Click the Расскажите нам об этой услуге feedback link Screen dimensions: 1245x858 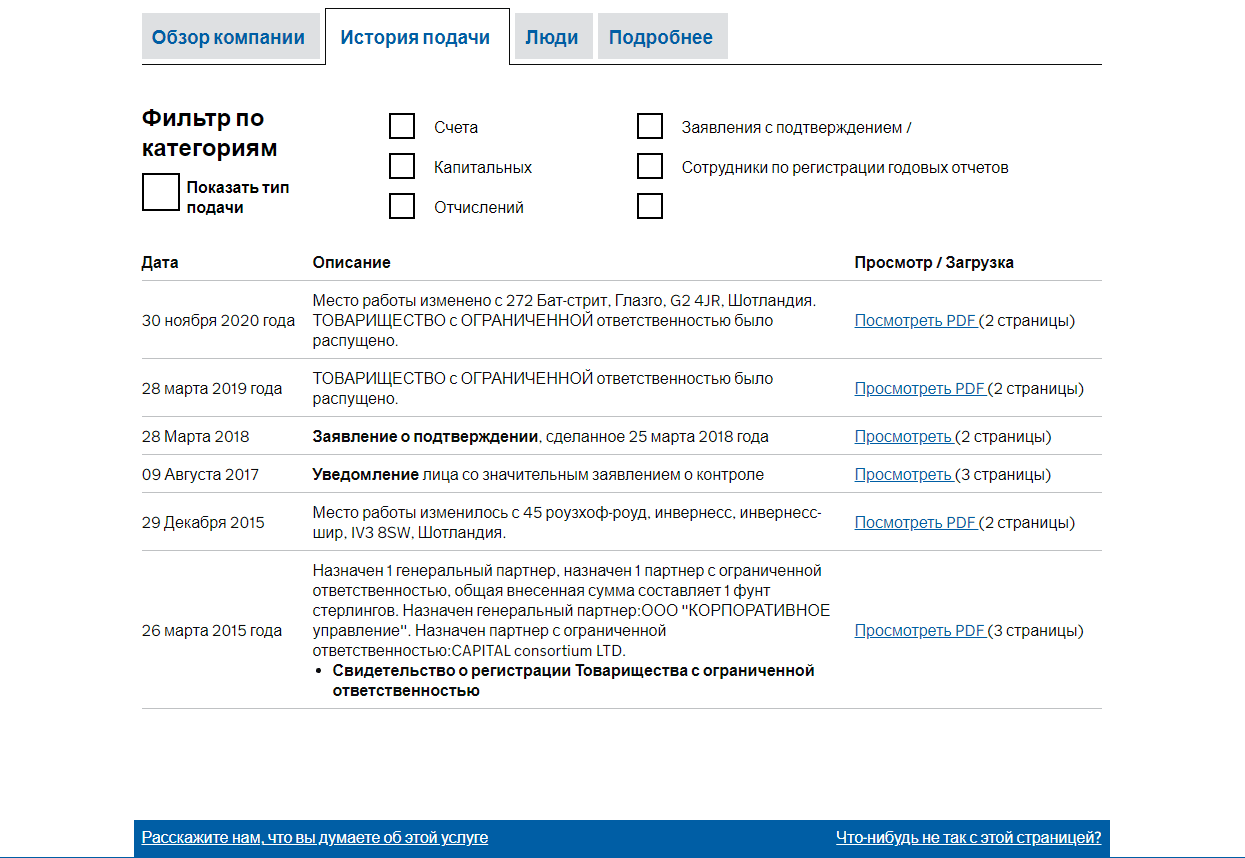point(315,838)
